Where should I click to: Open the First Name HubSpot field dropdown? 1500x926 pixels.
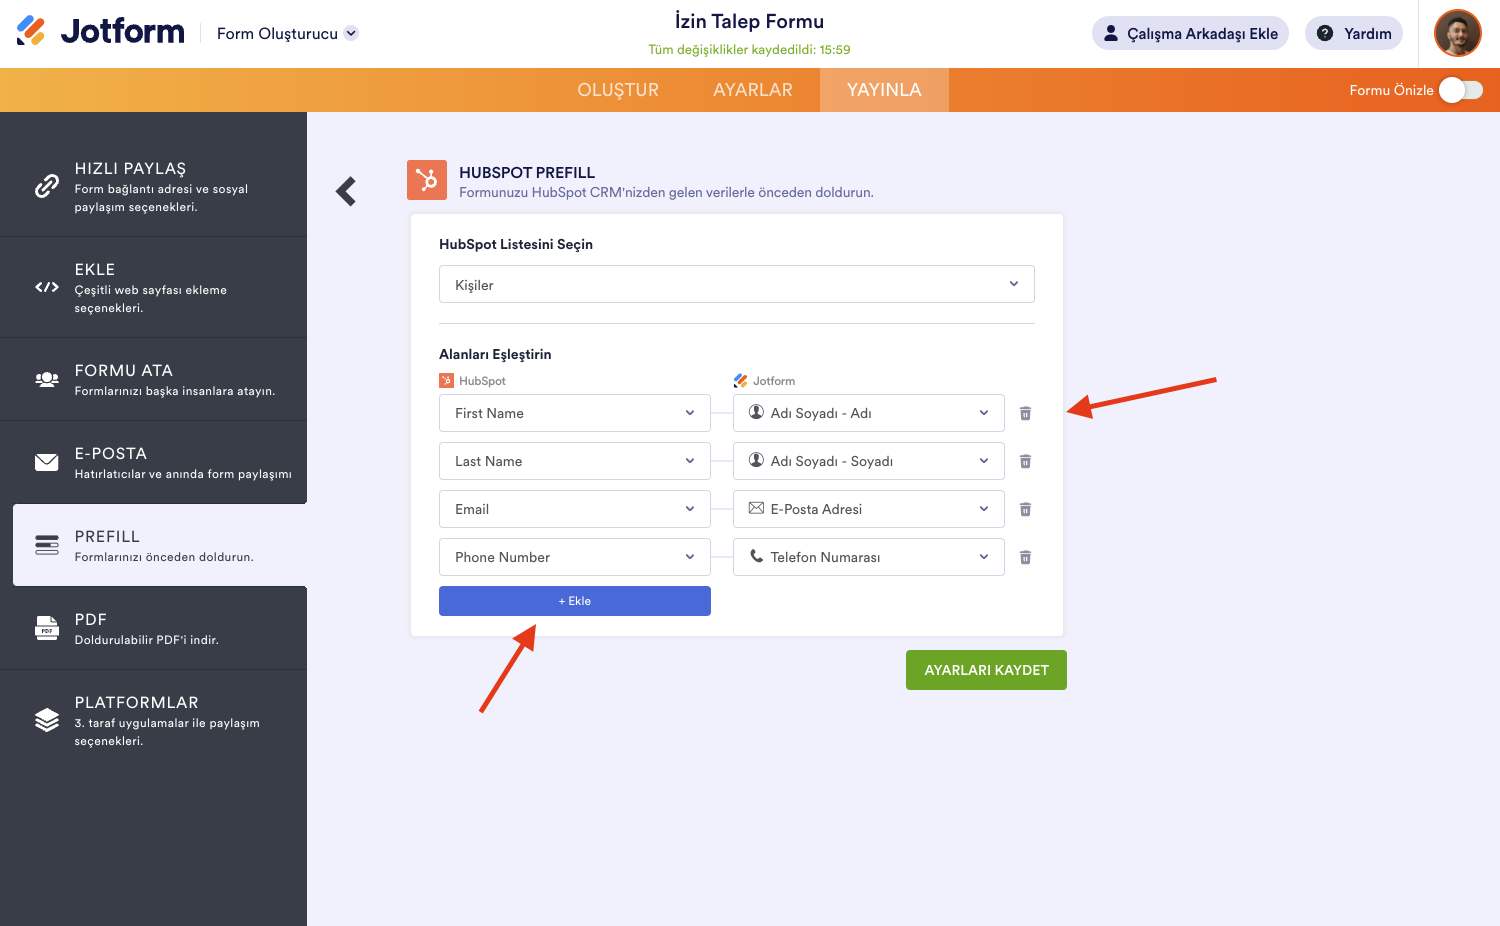tap(575, 413)
